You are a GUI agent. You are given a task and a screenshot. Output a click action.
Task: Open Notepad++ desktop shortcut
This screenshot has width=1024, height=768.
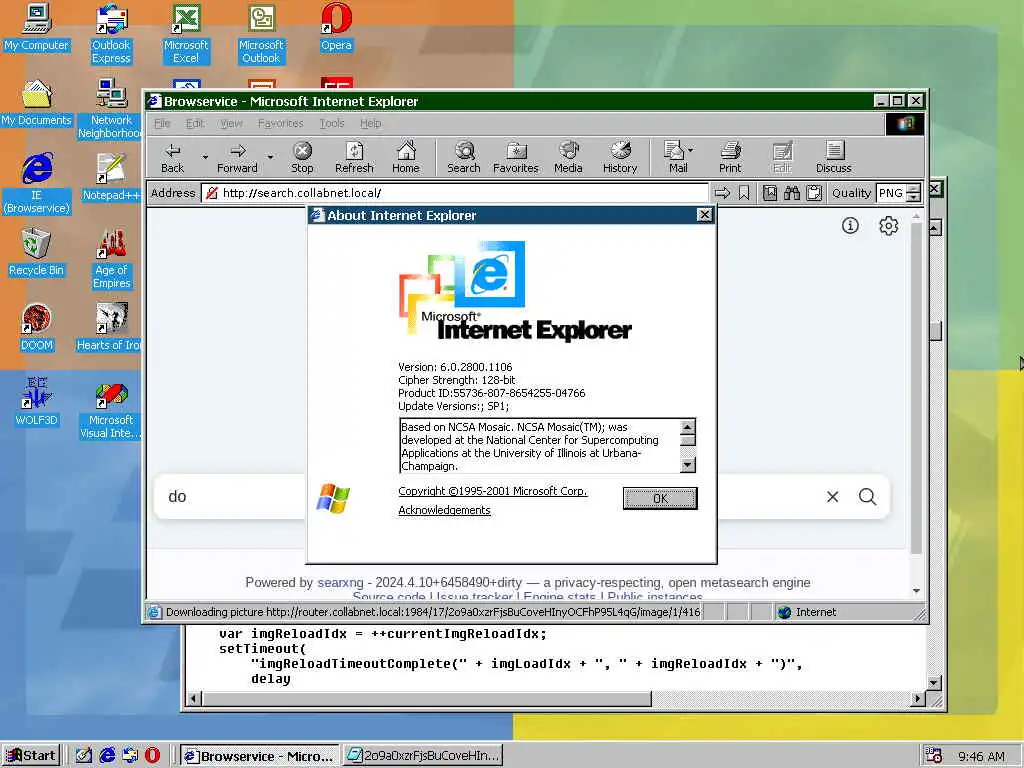[111, 178]
